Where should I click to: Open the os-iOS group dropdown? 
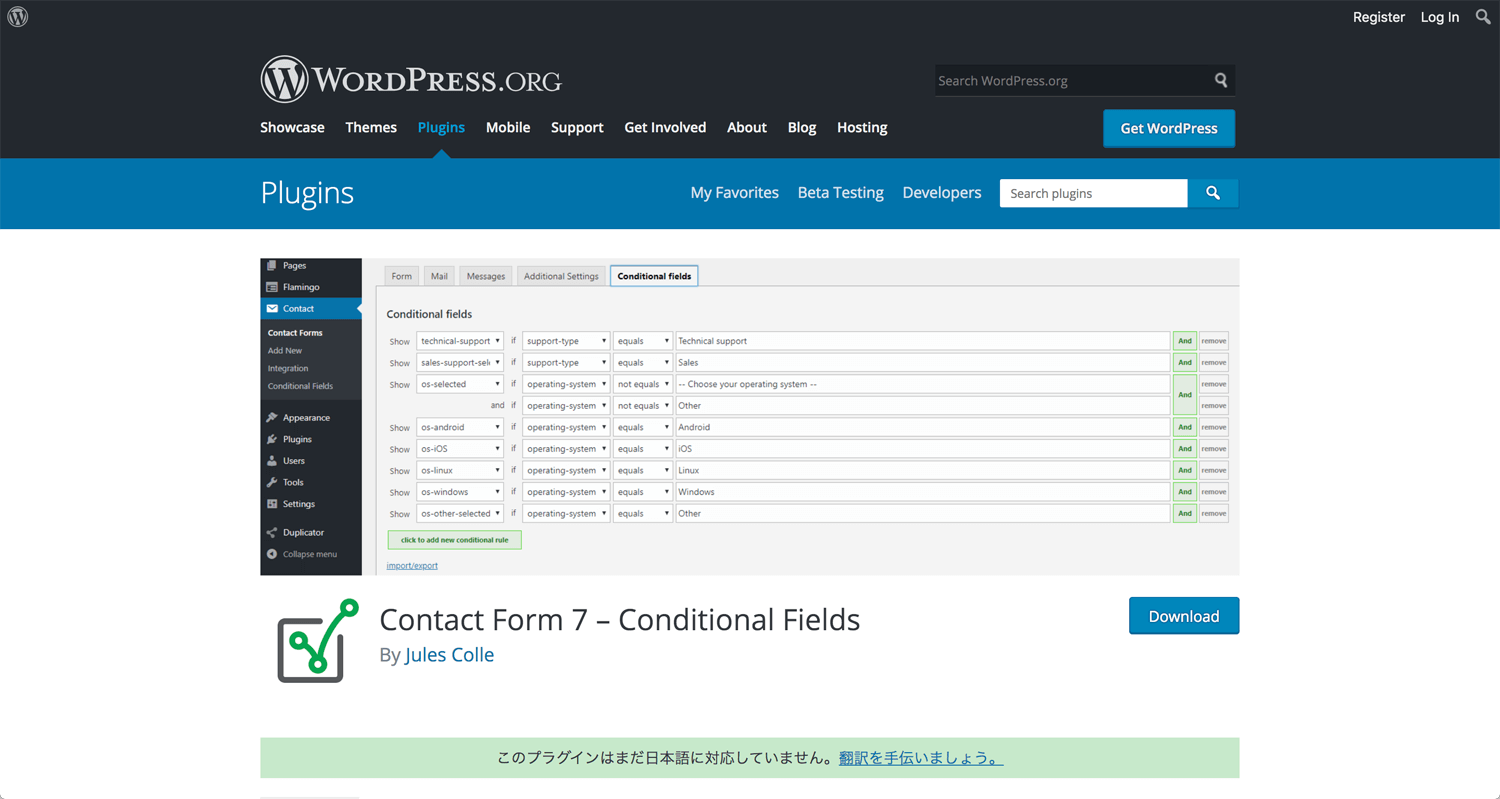[x=460, y=449]
